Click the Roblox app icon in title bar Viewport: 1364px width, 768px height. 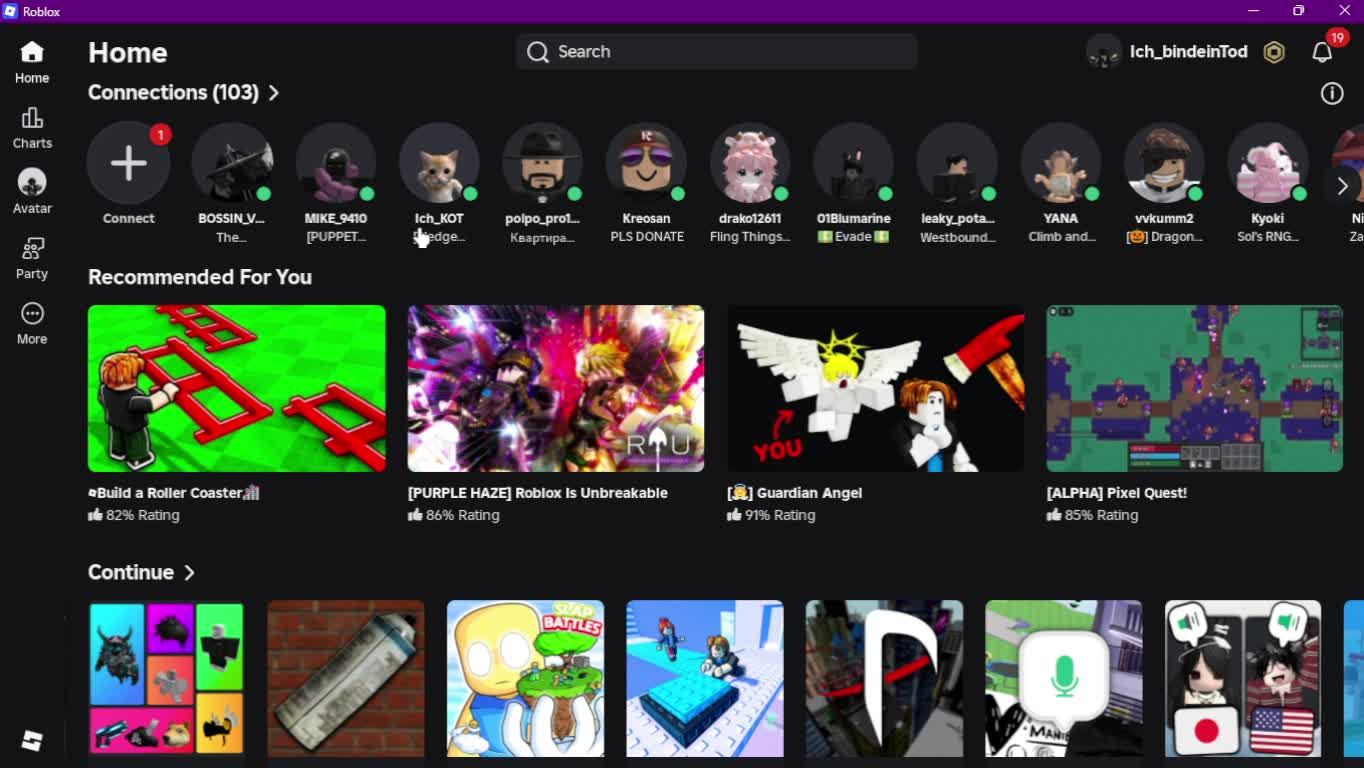(x=10, y=11)
